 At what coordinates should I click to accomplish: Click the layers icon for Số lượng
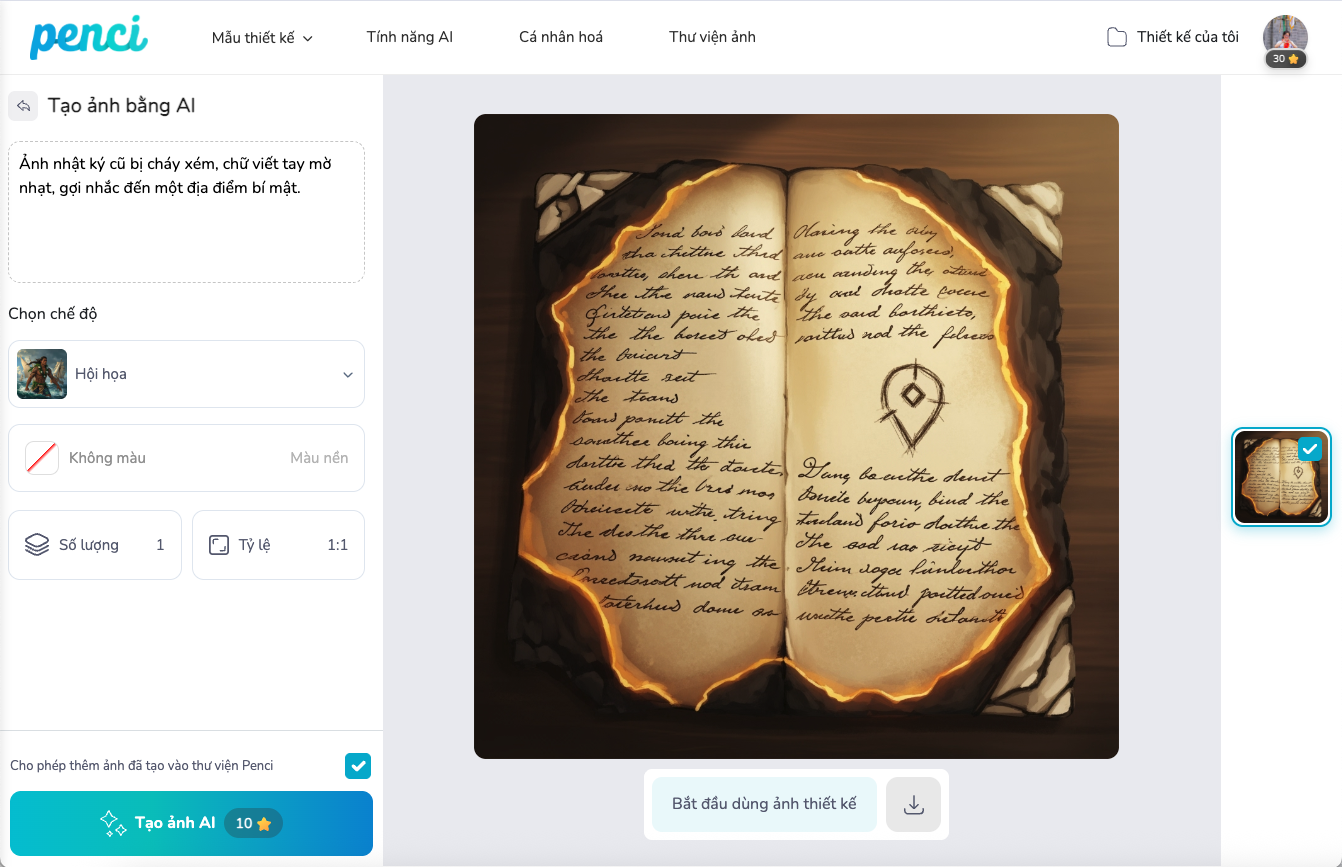click(37, 545)
